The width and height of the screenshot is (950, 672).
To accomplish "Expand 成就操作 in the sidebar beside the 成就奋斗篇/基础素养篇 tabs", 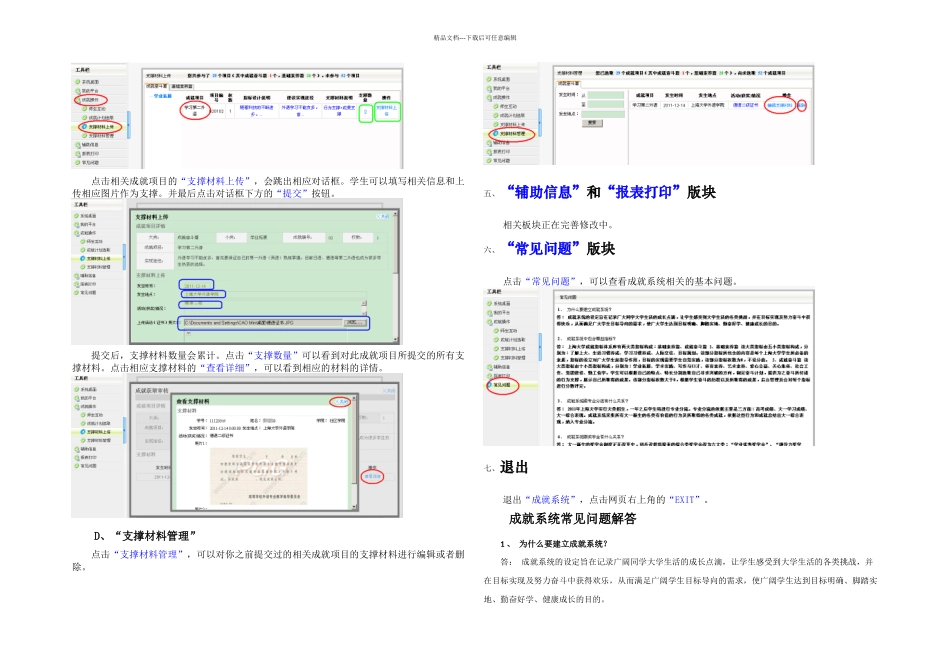I will point(90,99).
